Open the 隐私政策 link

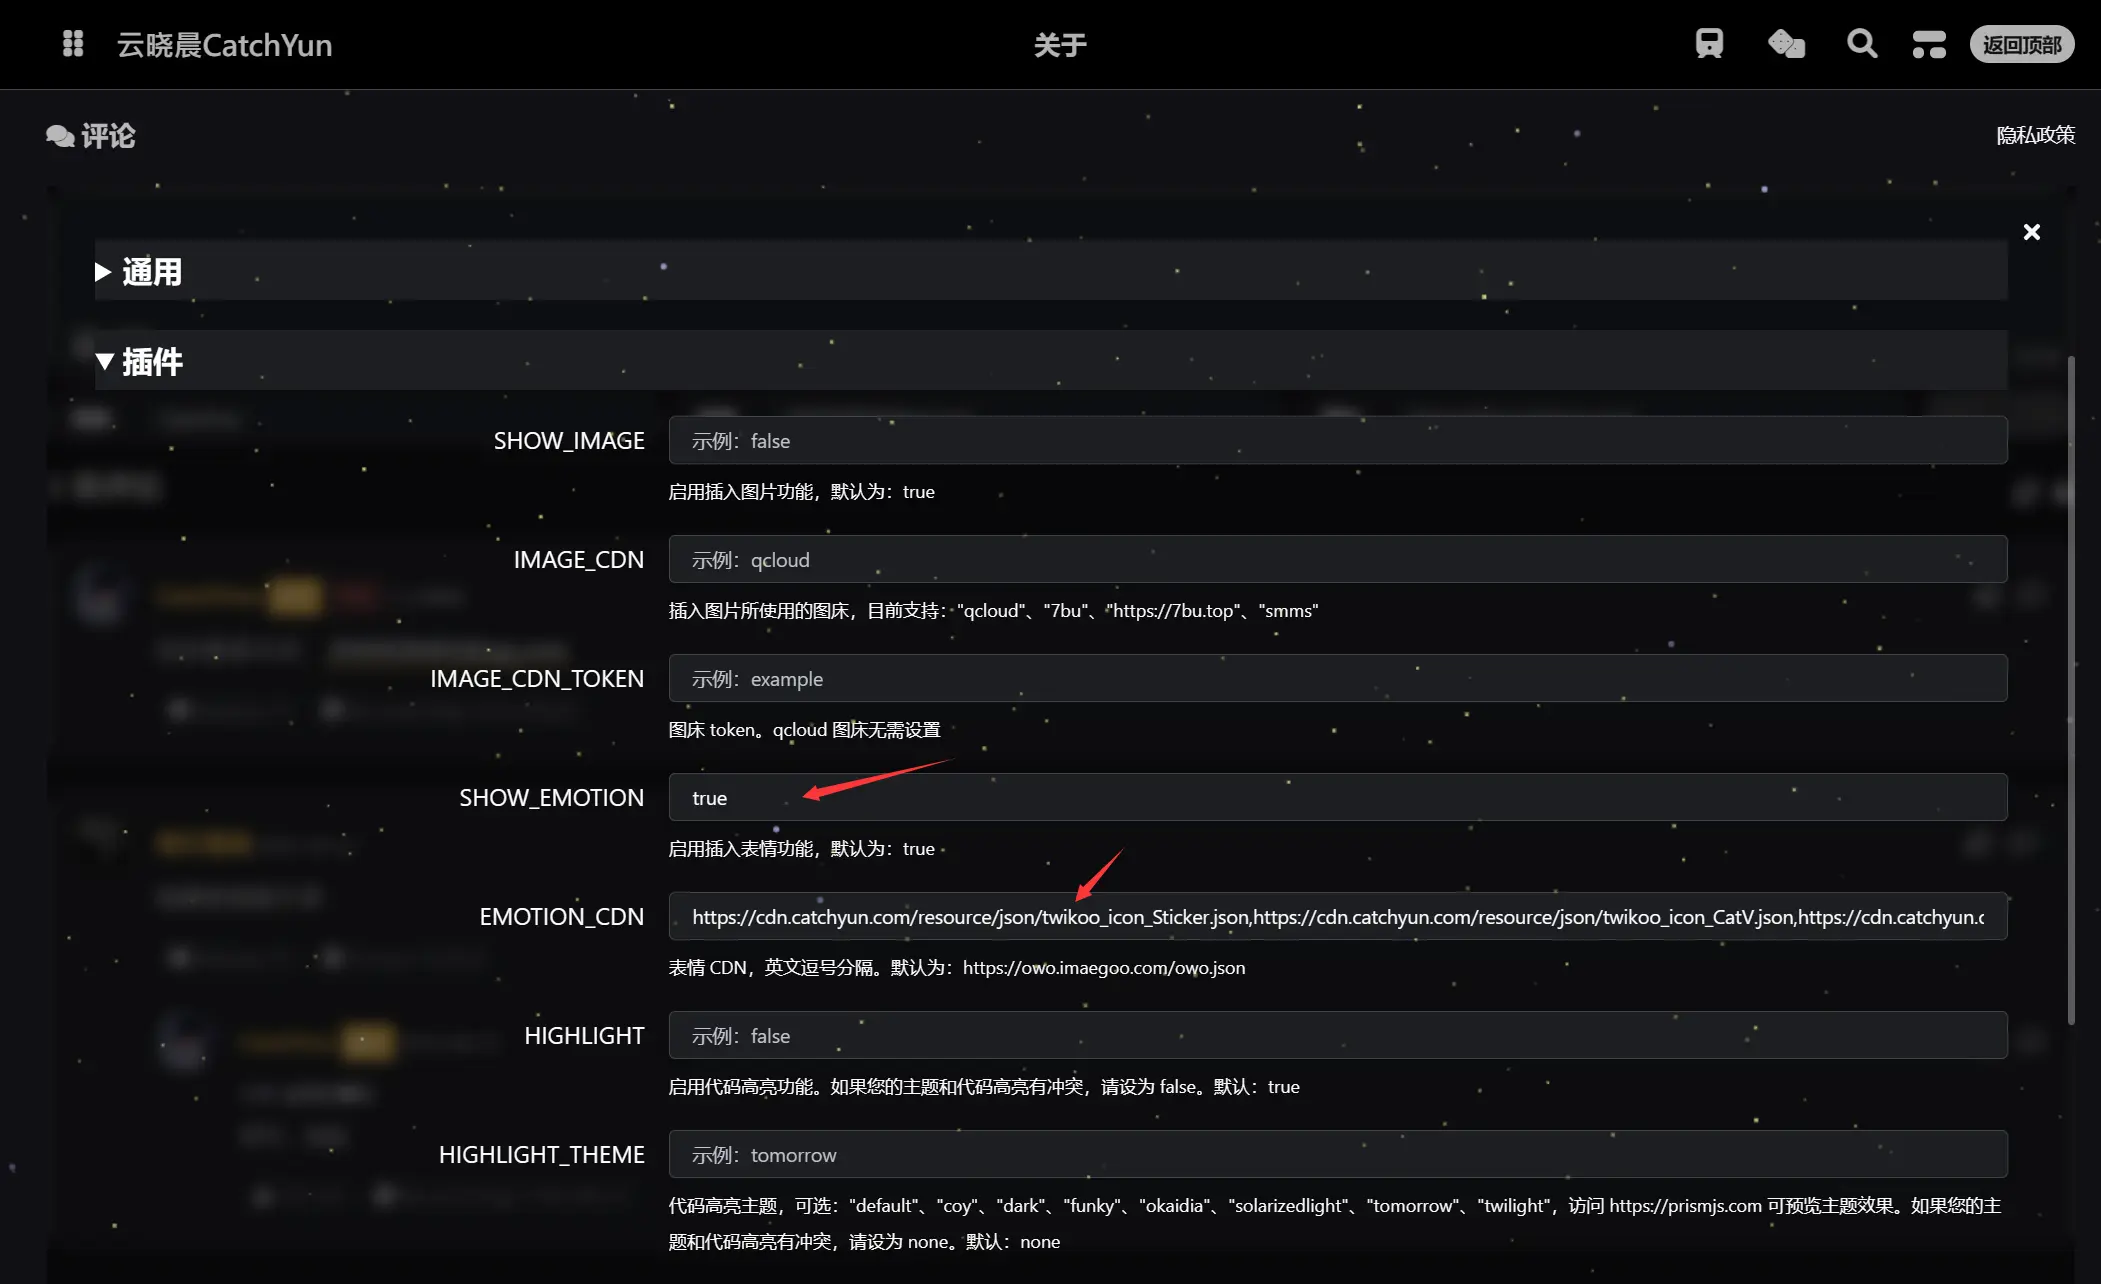pos(2035,135)
